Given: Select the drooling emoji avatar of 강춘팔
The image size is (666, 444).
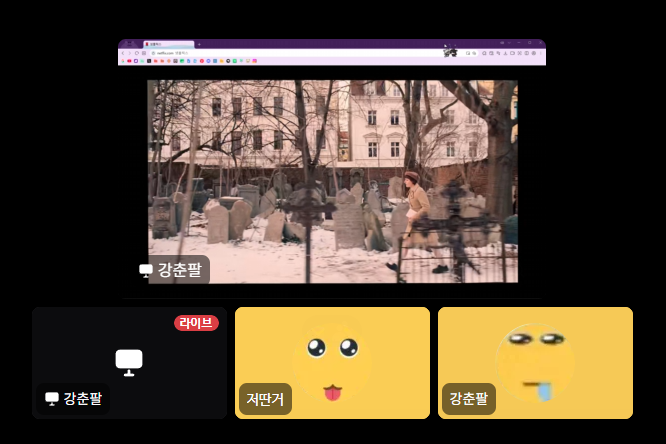Looking at the screenshot, I should tap(535, 362).
